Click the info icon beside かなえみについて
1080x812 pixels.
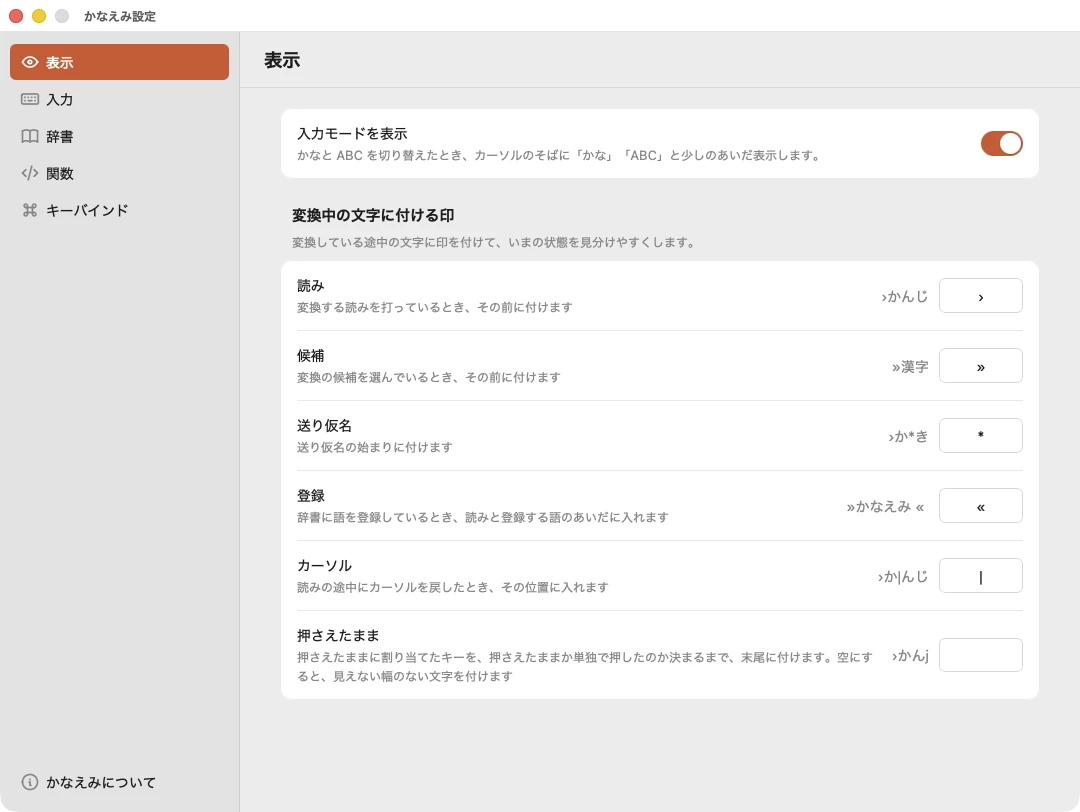[30, 782]
